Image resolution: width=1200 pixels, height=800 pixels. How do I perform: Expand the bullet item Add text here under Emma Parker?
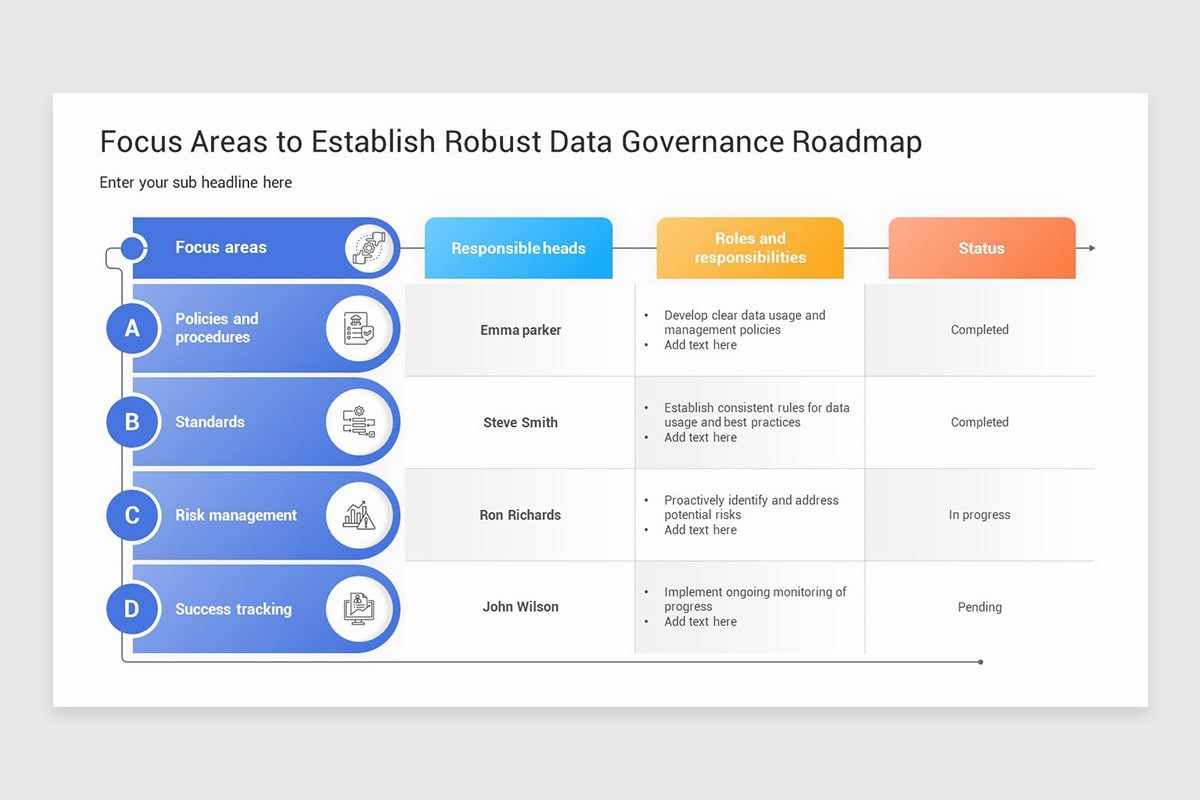tap(700, 344)
